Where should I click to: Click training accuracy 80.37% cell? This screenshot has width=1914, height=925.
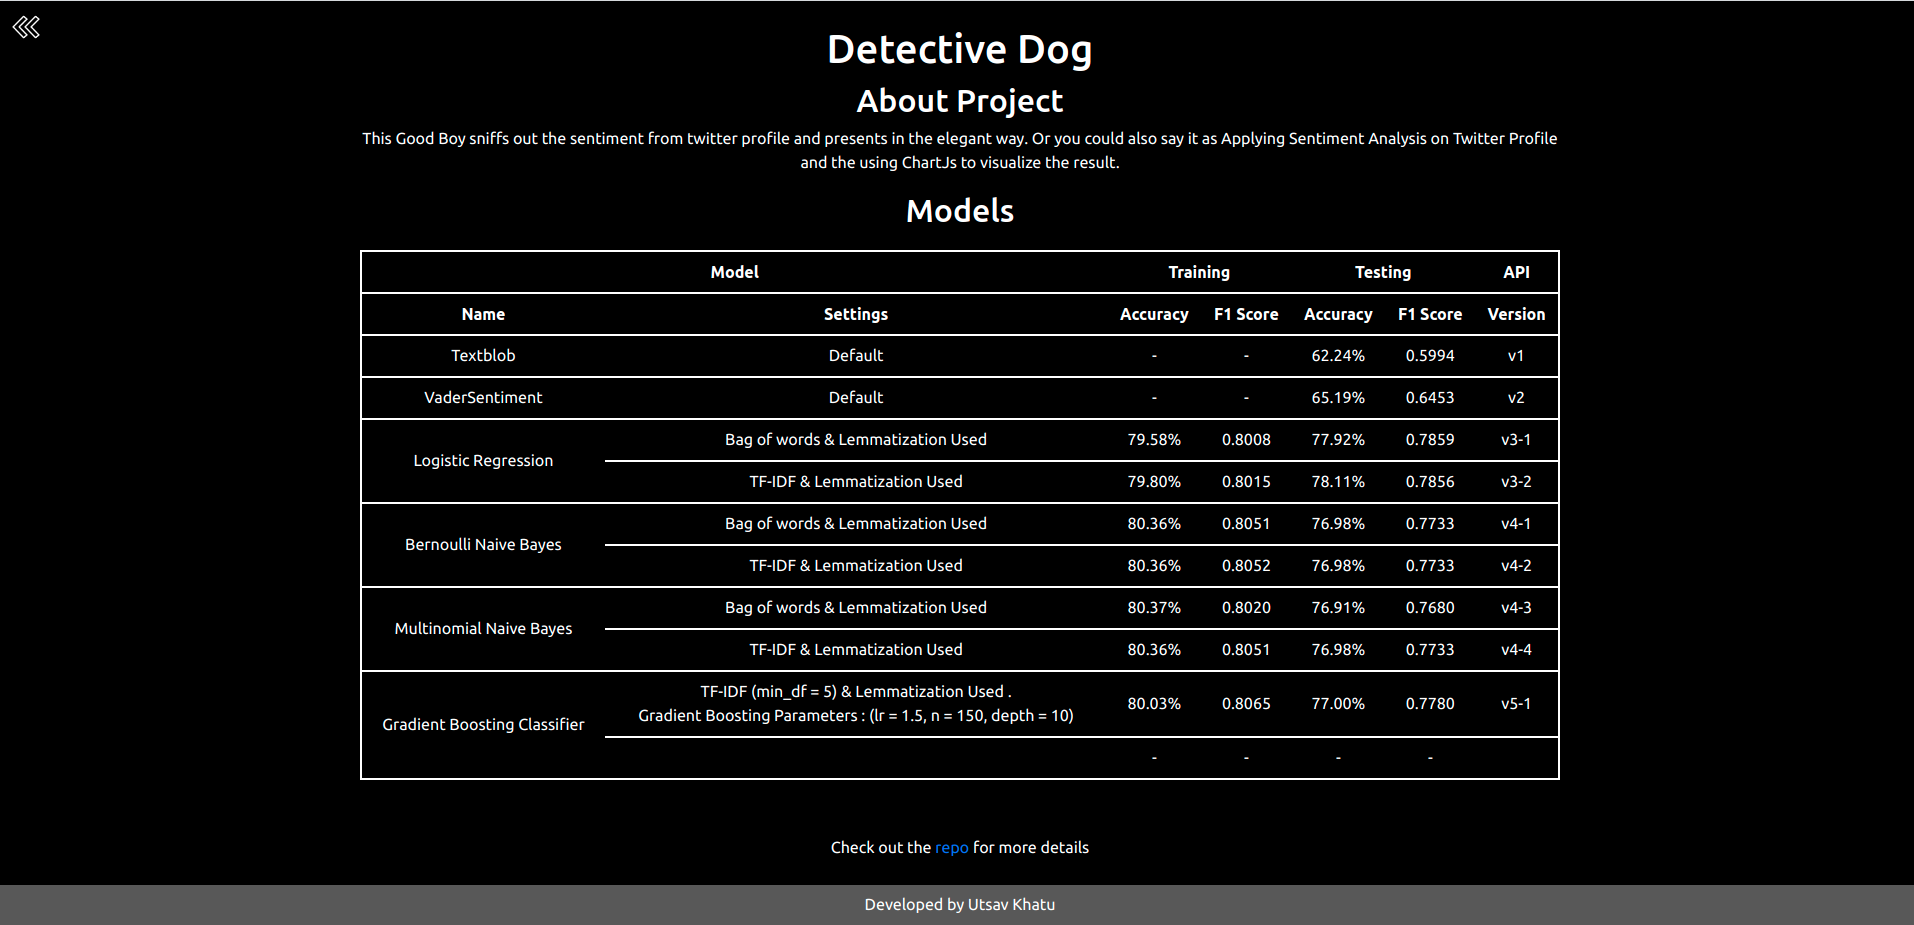[1154, 607]
